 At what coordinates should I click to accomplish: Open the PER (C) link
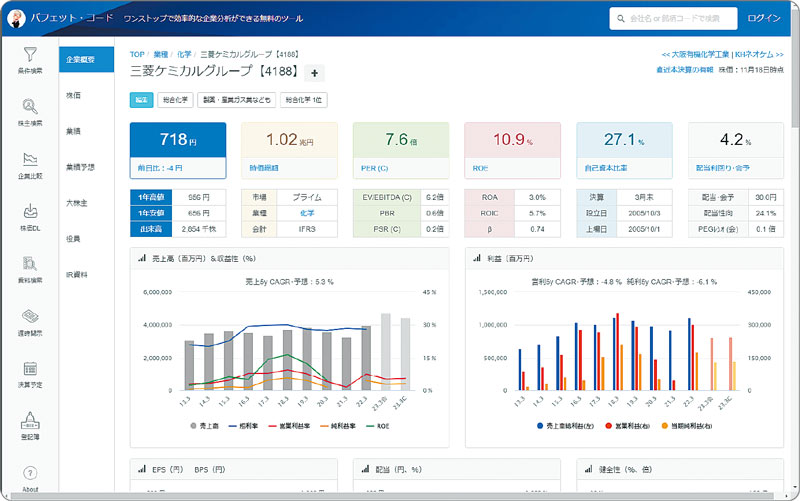pyautogui.click(x=374, y=168)
